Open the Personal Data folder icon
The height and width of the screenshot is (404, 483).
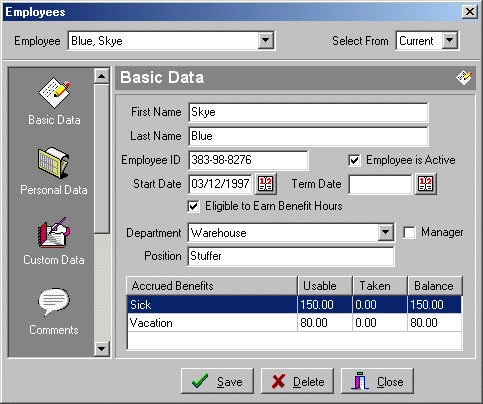point(53,163)
